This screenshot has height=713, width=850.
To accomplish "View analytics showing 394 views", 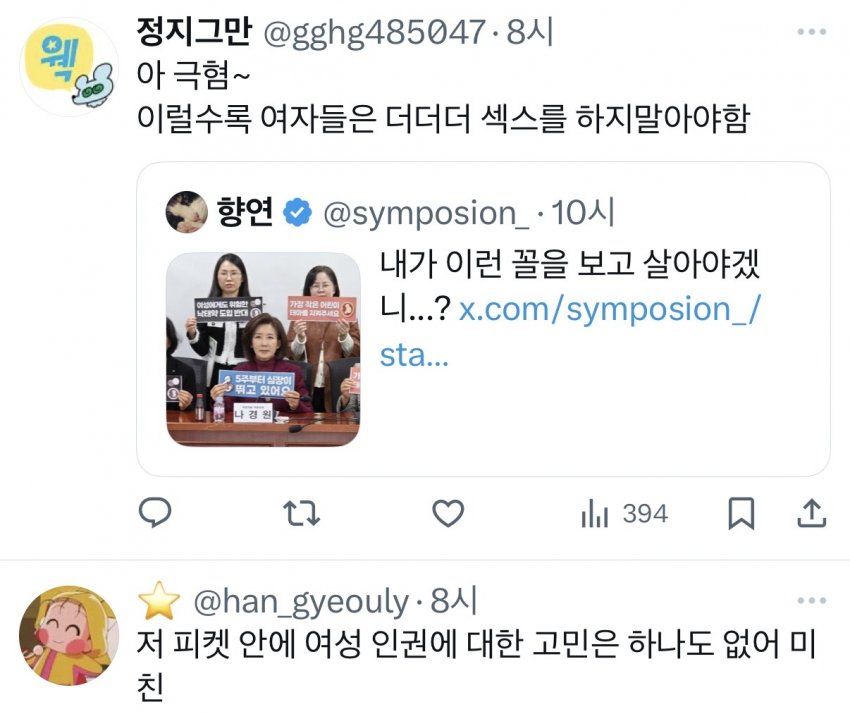I will tap(624, 513).
